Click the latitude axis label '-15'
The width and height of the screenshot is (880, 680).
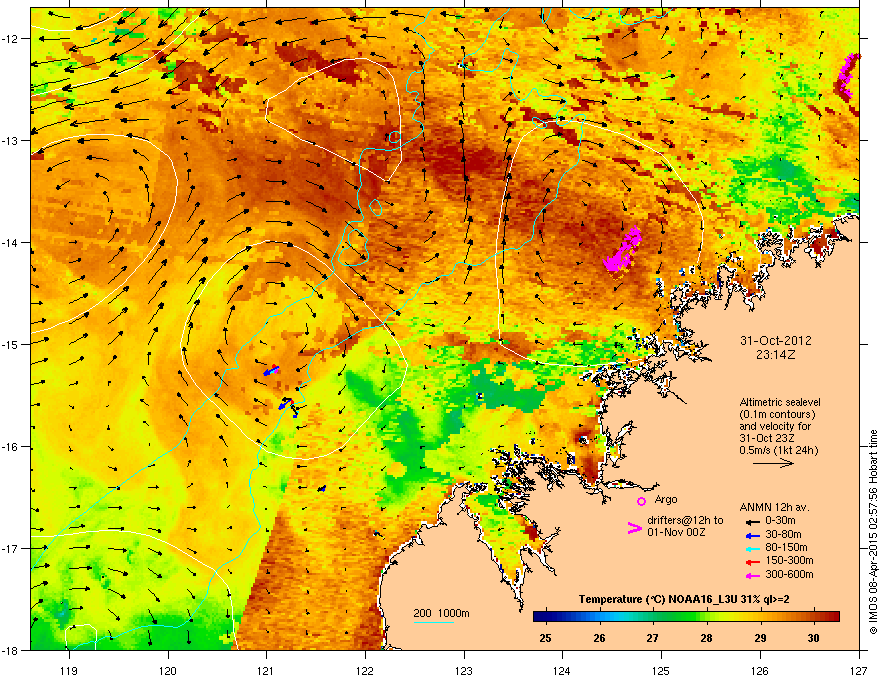point(11,344)
